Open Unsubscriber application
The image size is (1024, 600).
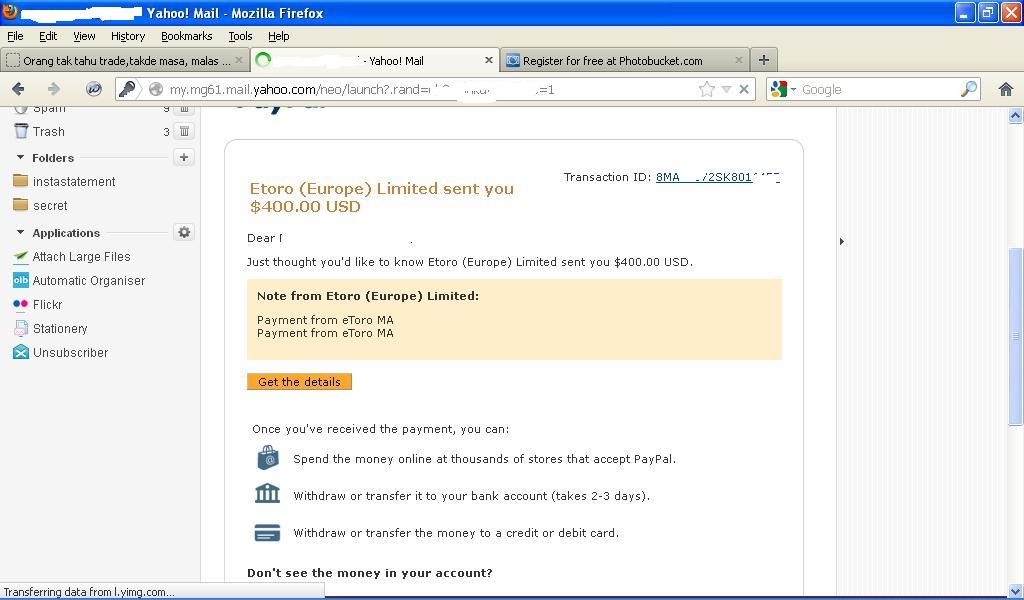coord(71,353)
